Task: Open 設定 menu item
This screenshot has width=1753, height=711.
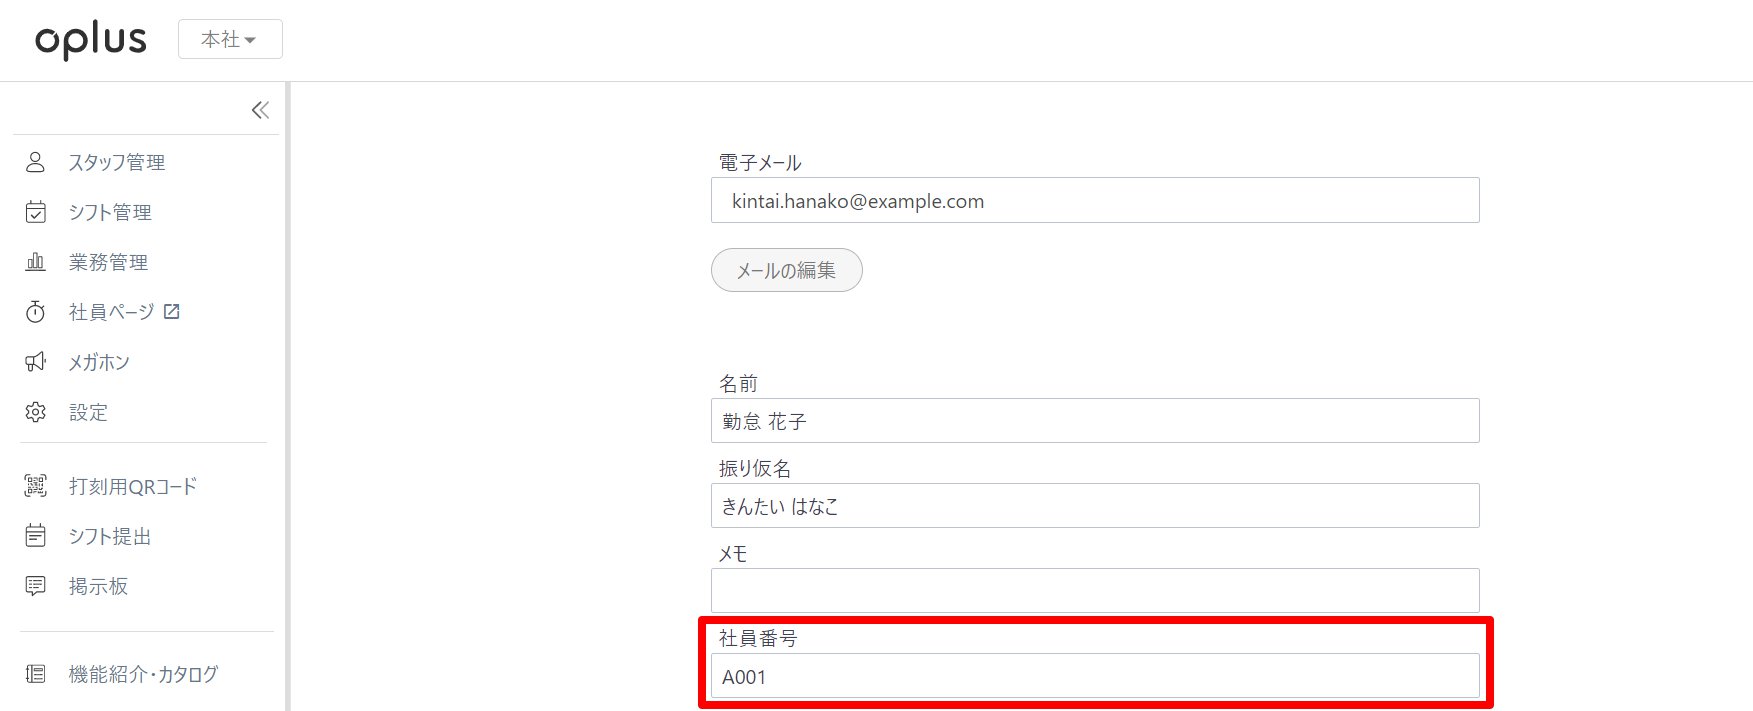Action: click(x=88, y=412)
